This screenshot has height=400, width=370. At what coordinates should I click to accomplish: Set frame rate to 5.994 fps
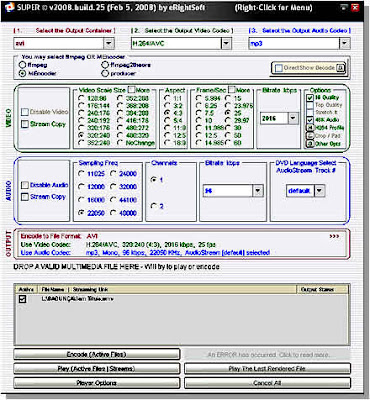(x=199, y=98)
